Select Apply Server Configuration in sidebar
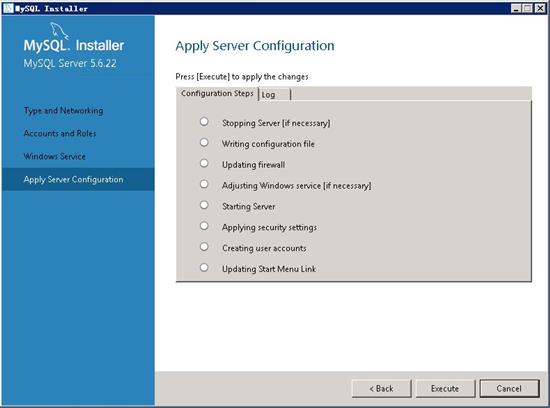 (73, 180)
